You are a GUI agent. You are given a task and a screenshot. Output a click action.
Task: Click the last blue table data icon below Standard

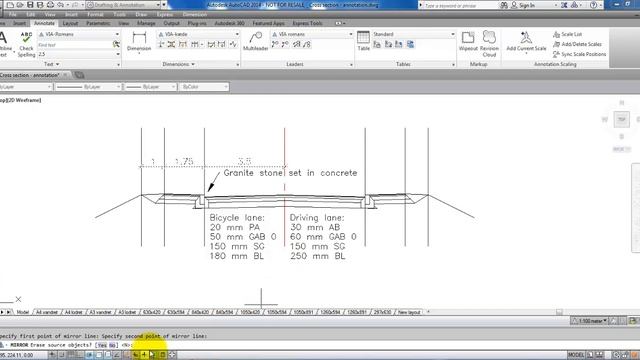click(x=410, y=44)
